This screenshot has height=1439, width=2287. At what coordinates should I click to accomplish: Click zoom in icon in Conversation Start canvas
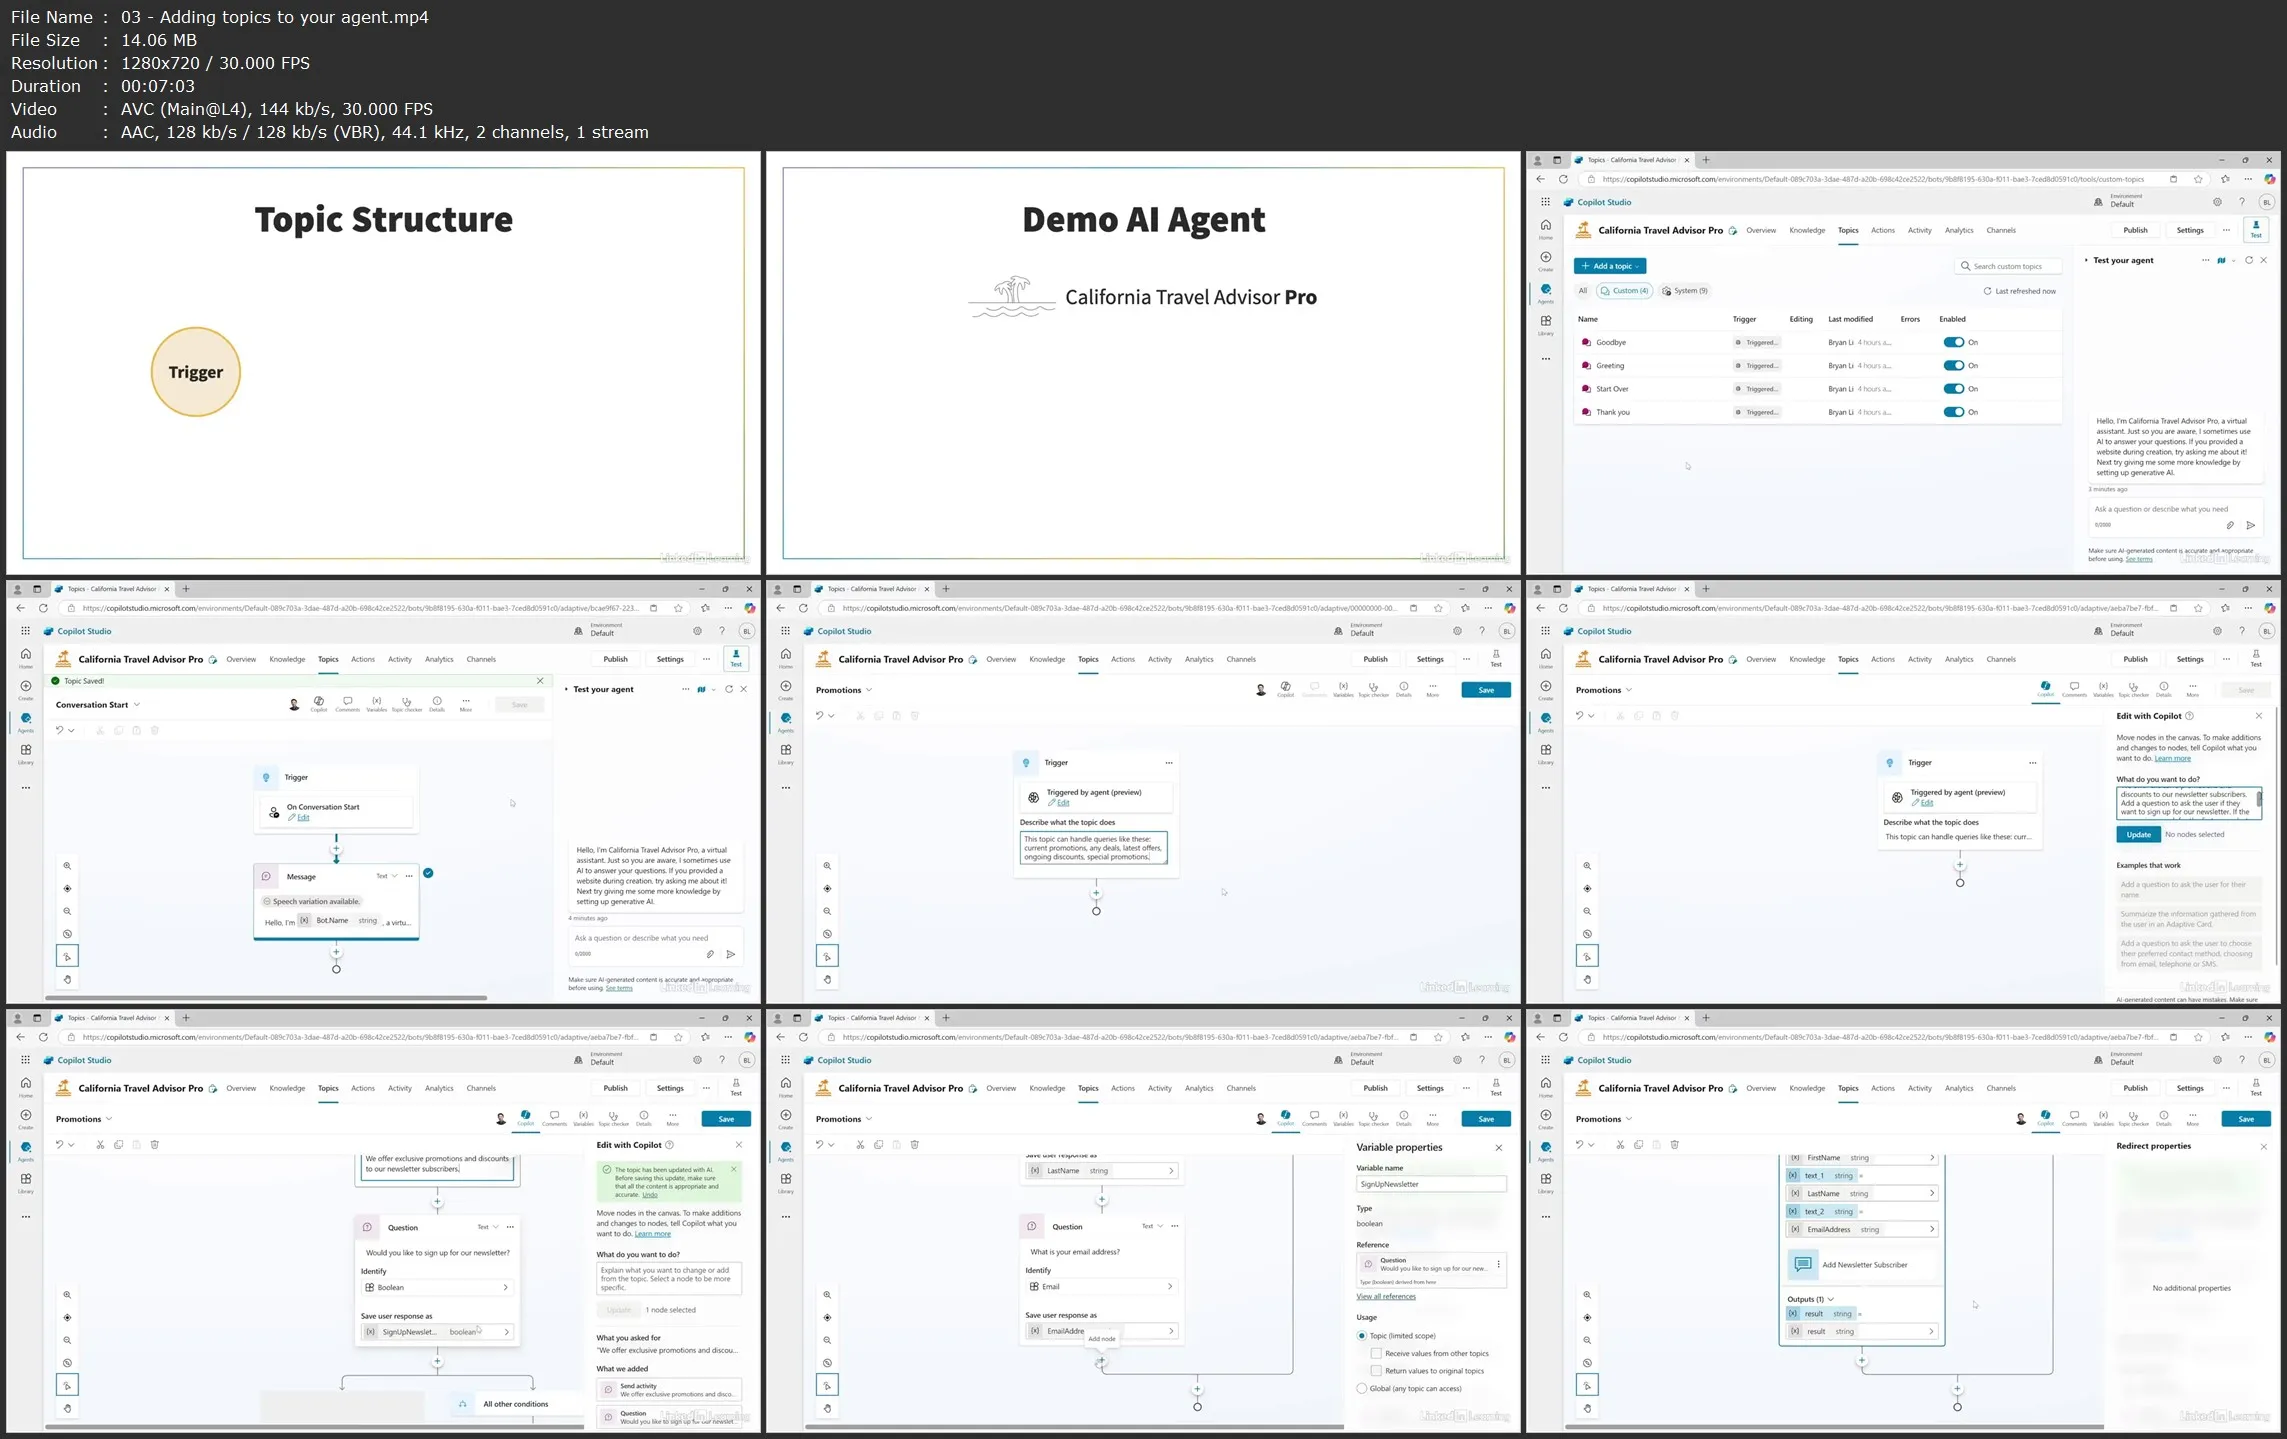point(67,866)
